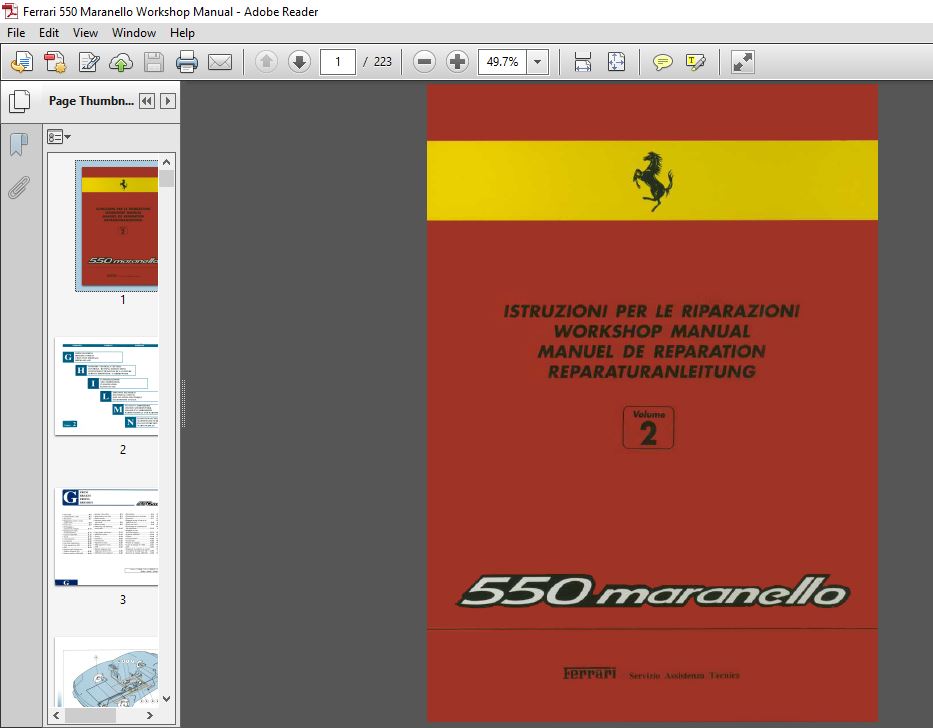The image size is (933, 728).
Task: Click the thumbnails horizontal scroll right arrow
Action: [150, 715]
